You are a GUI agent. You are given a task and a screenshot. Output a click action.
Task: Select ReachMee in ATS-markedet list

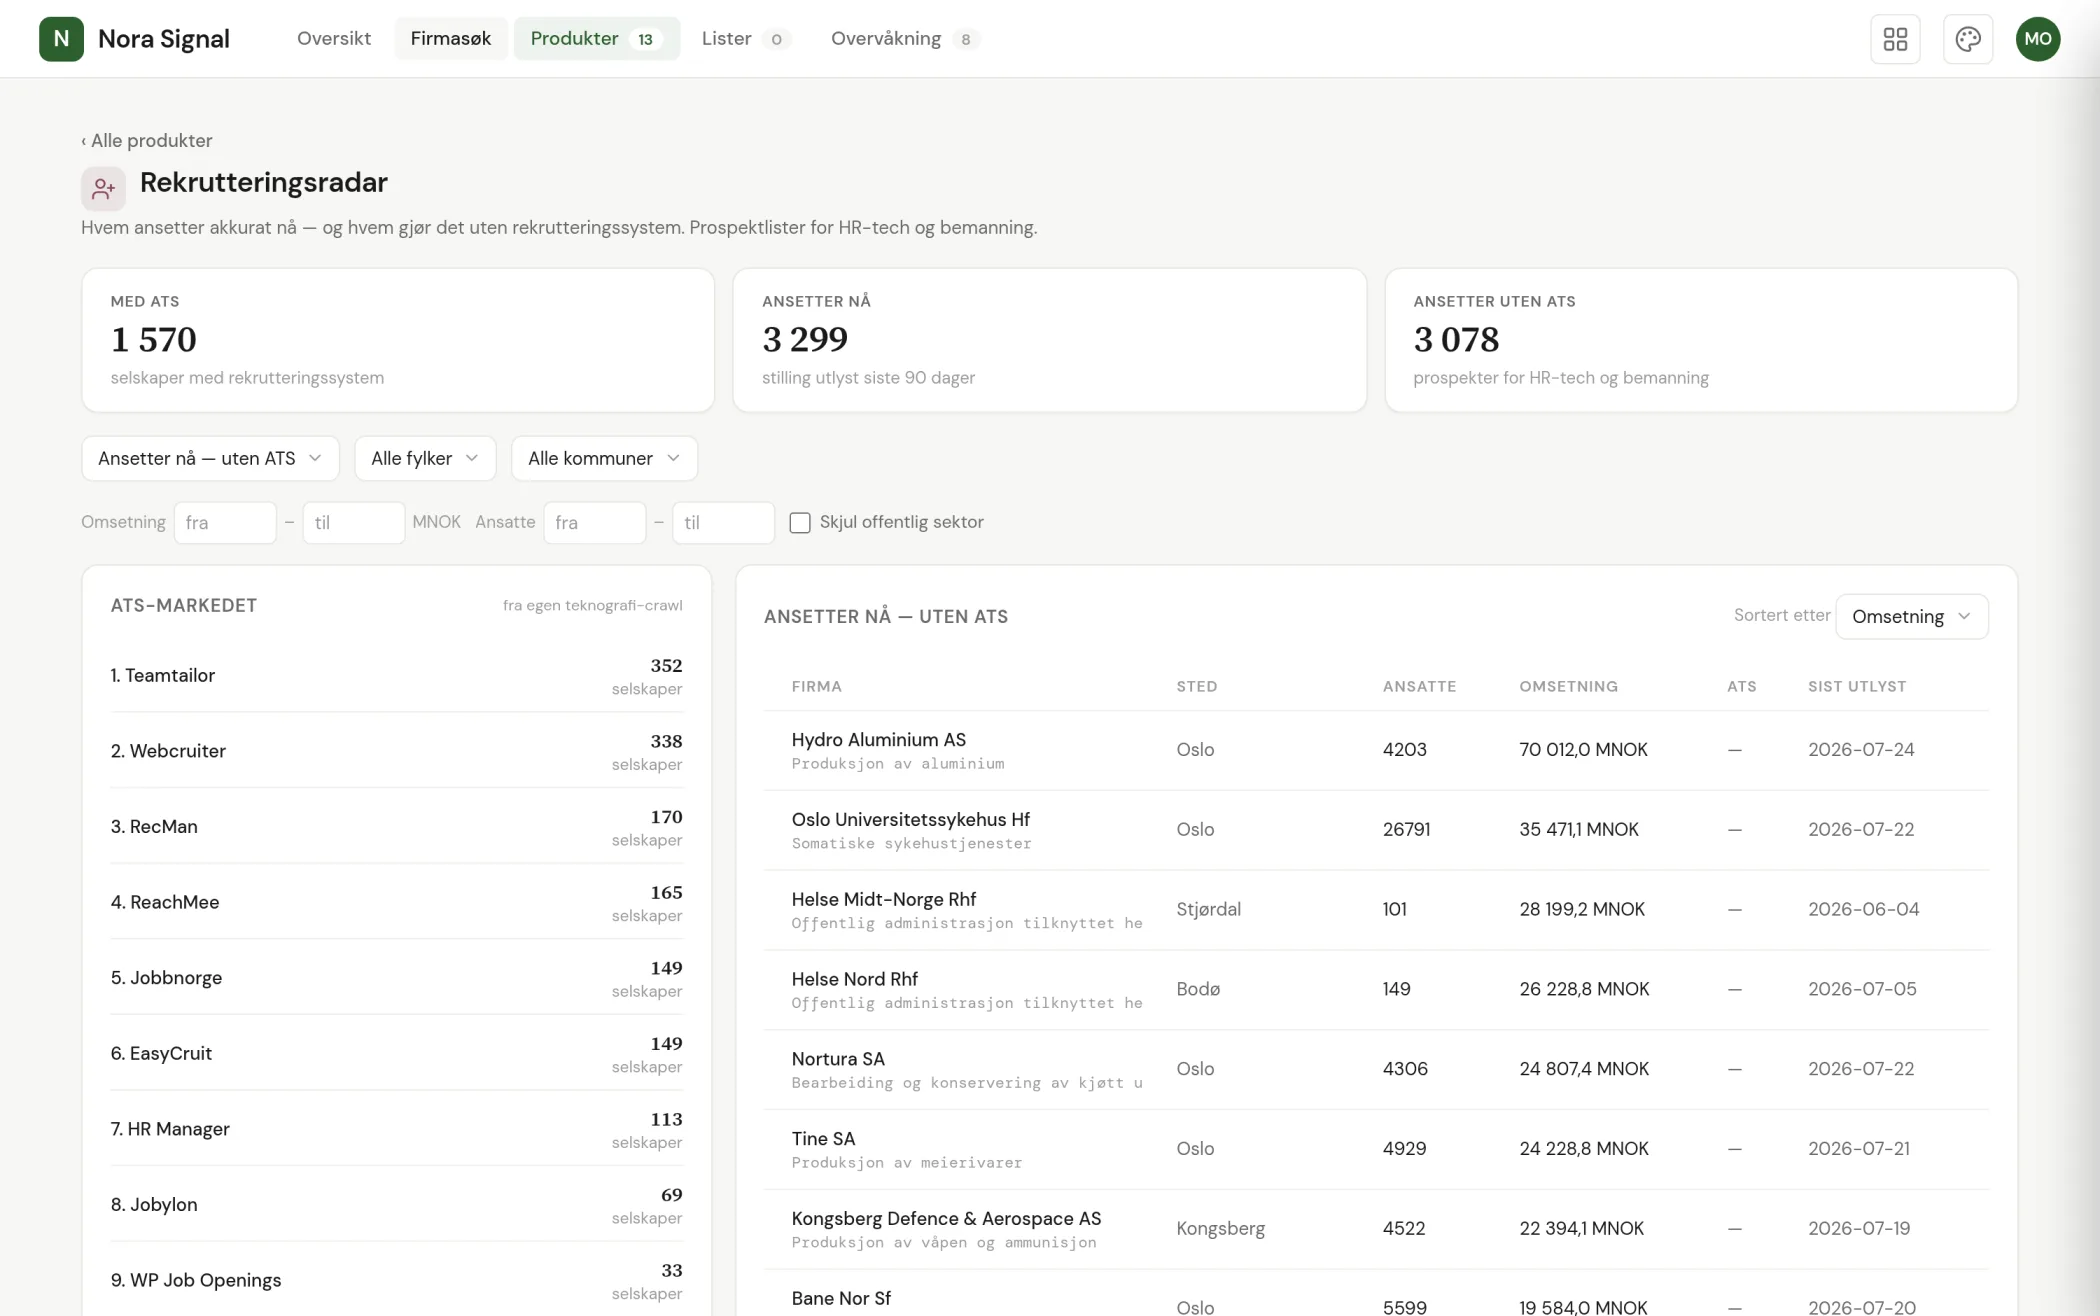[x=397, y=902]
